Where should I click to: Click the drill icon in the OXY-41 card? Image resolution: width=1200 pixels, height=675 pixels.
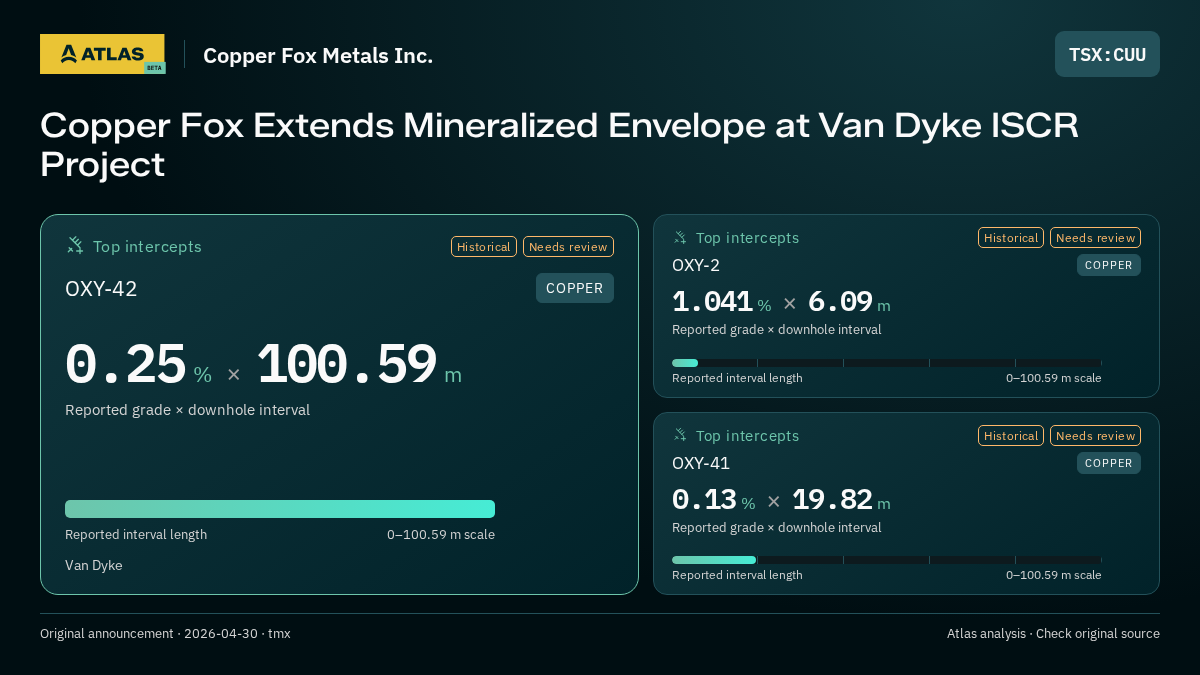click(680, 436)
